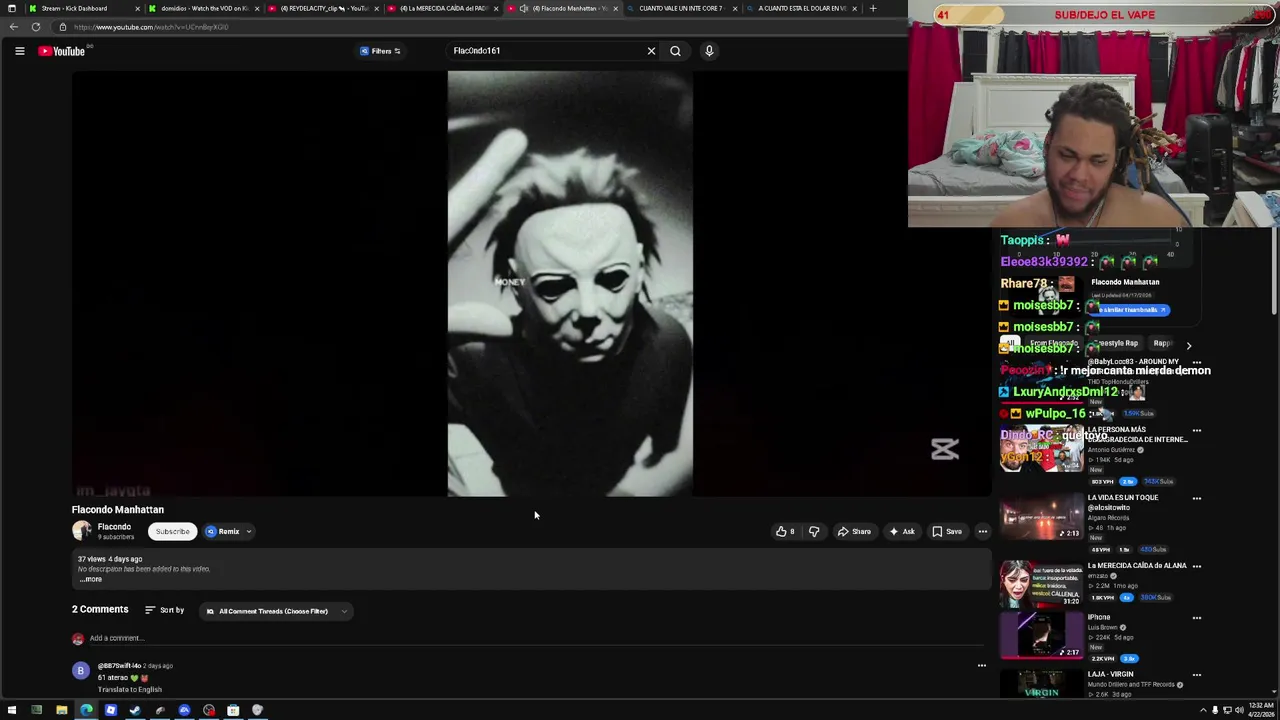
Task: Click the Flacondo channel name link
Action: coord(114,527)
